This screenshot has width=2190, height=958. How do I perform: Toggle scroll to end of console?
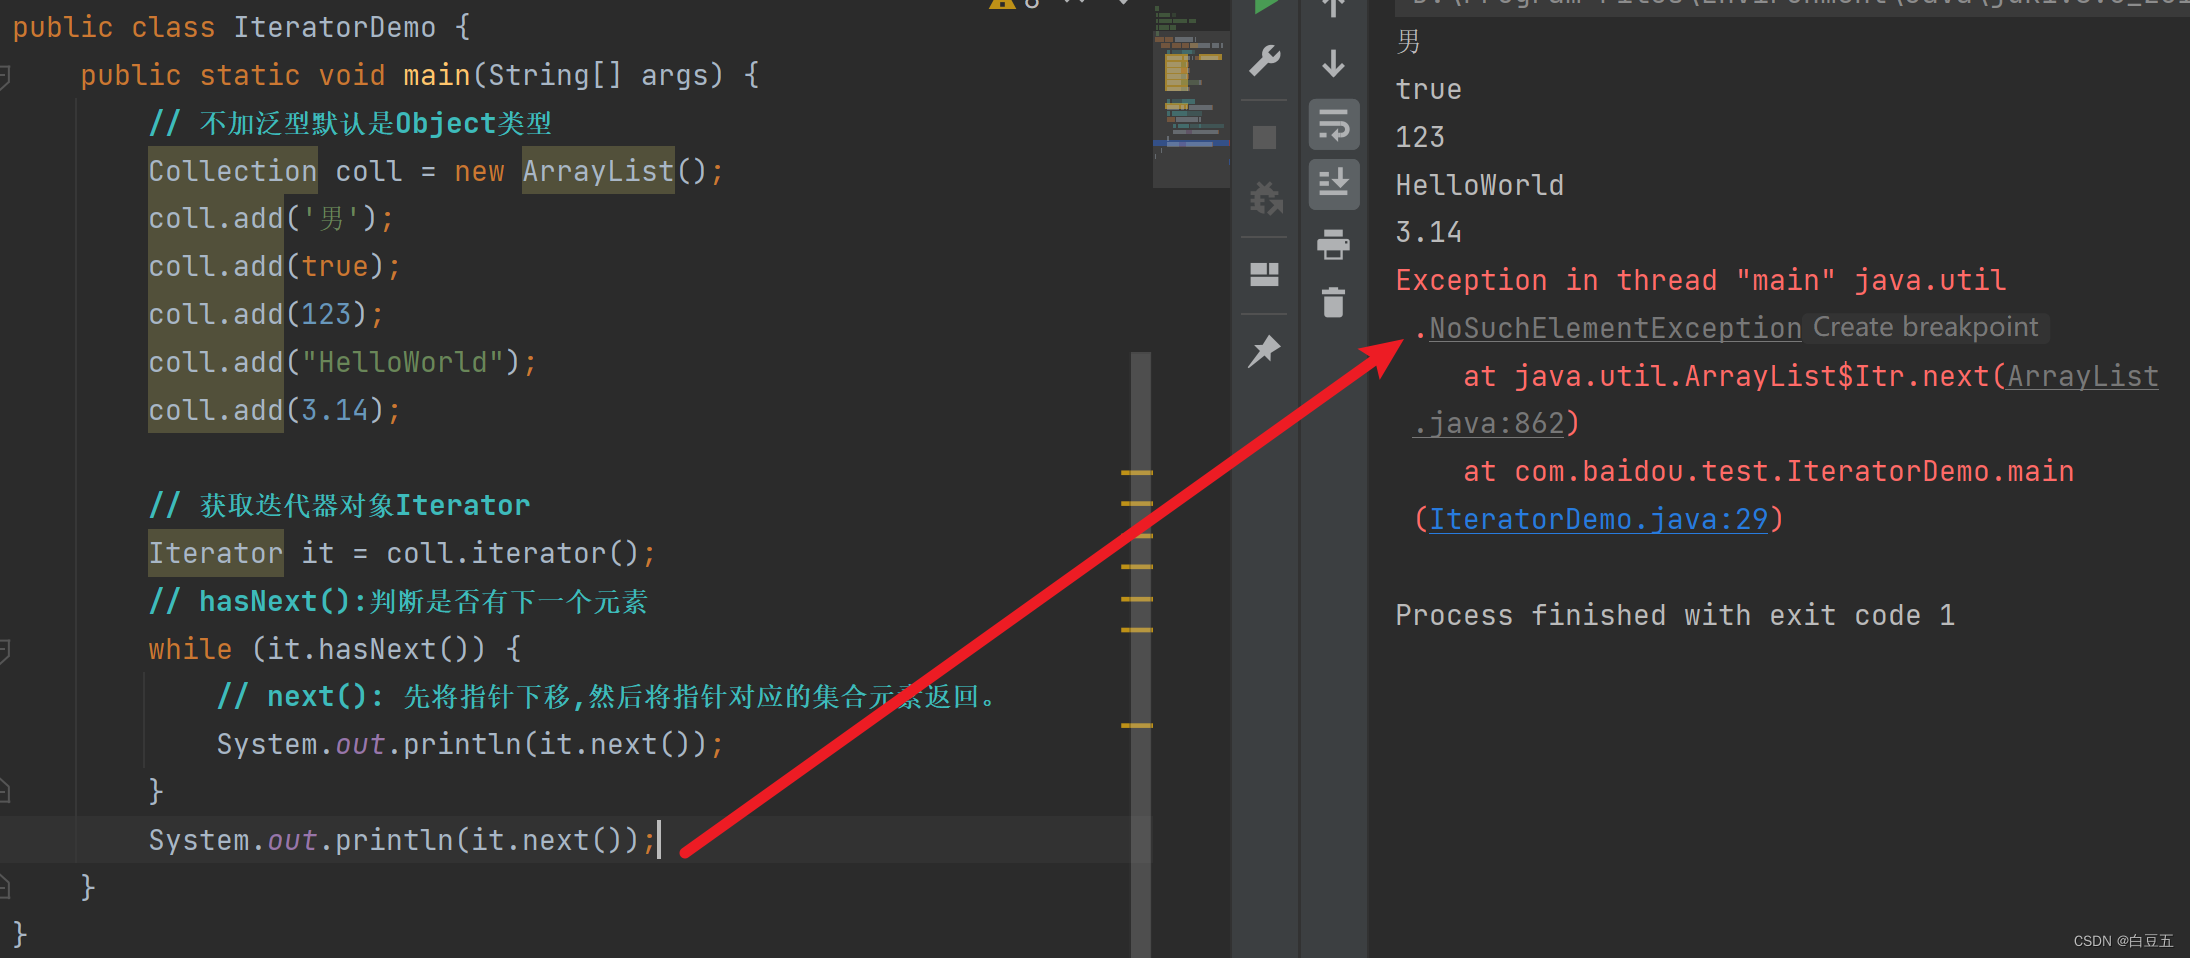coord(1334,184)
